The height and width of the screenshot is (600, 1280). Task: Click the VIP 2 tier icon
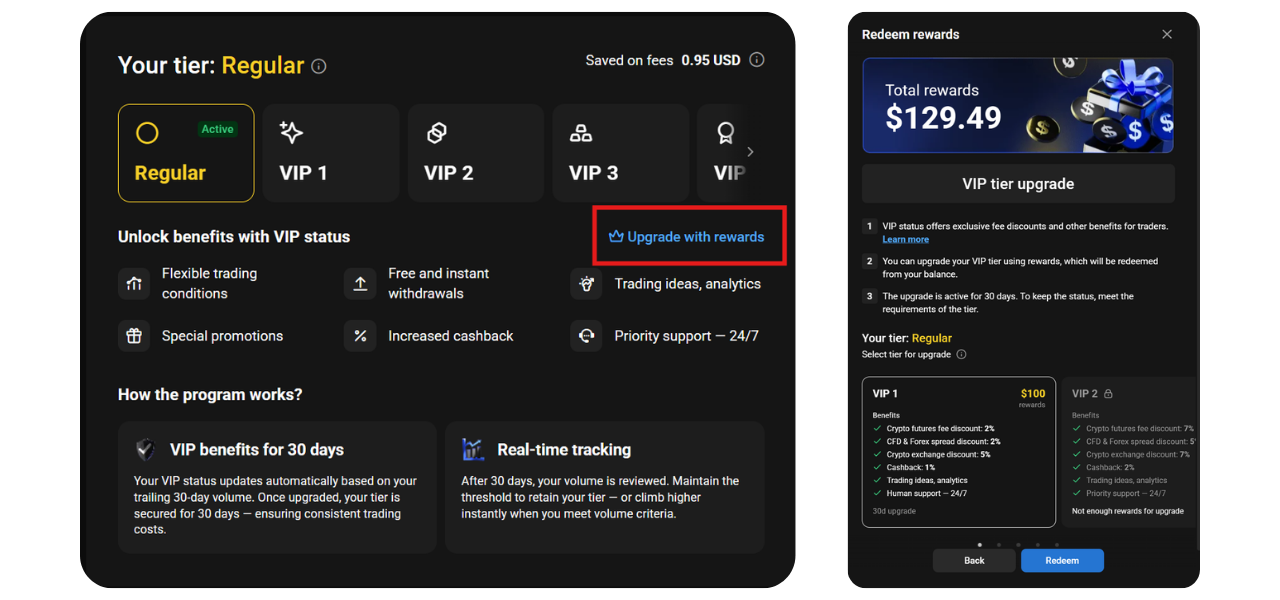[x=436, y=132]
